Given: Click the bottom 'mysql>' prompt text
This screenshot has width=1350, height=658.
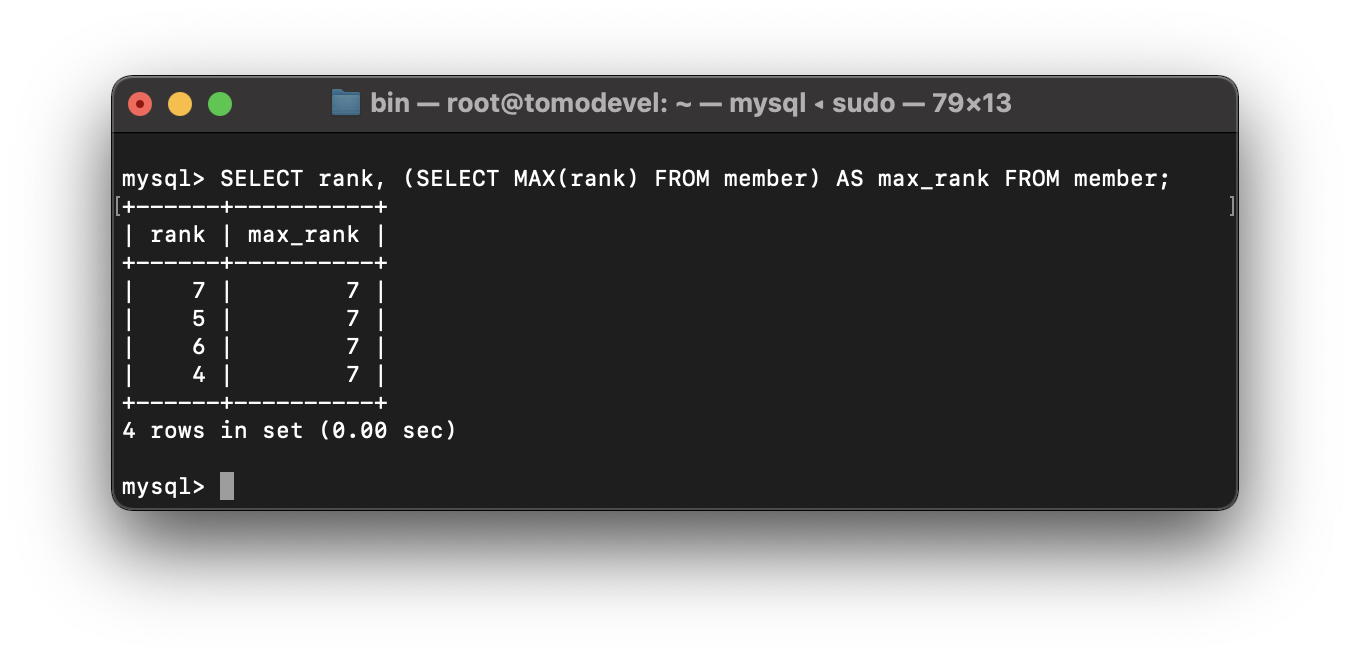Looking at the screenshot, I should (x=164, y=487).
